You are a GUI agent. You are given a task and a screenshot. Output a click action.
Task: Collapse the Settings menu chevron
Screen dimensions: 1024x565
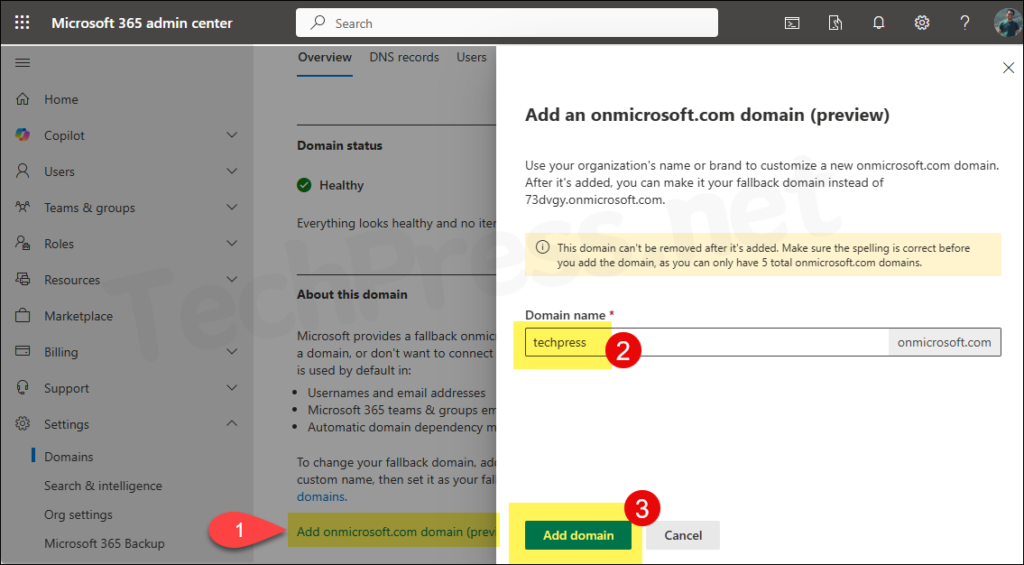[x=232, y=424]
